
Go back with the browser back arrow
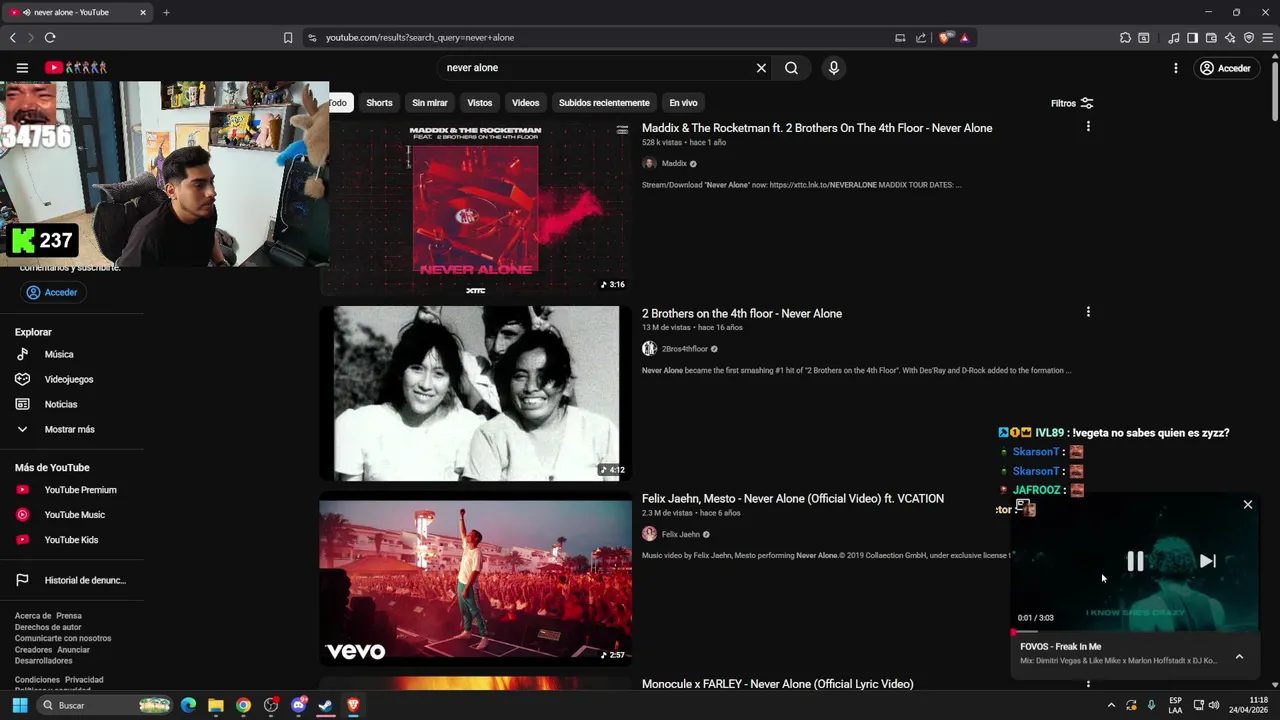pyautogui.click(x=13, y=38)
